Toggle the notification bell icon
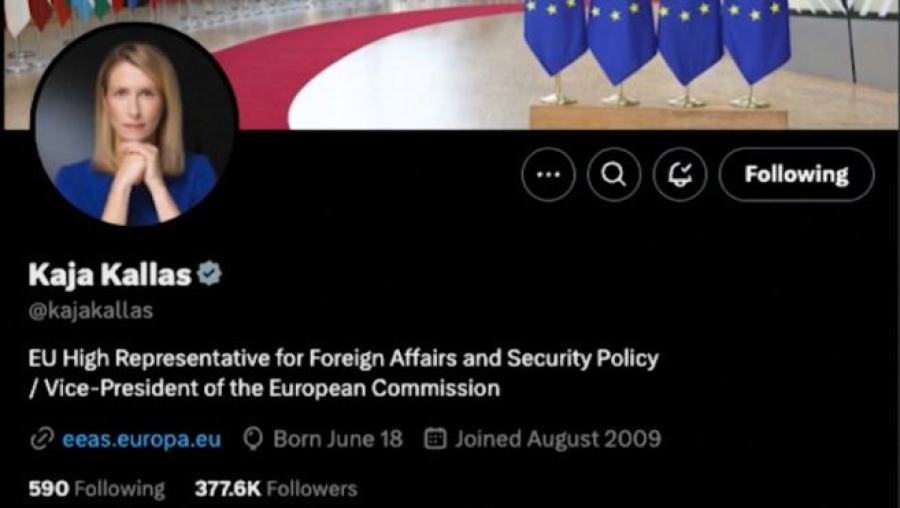The width and height of the screenshot is (900, 508). coord(680,174)
